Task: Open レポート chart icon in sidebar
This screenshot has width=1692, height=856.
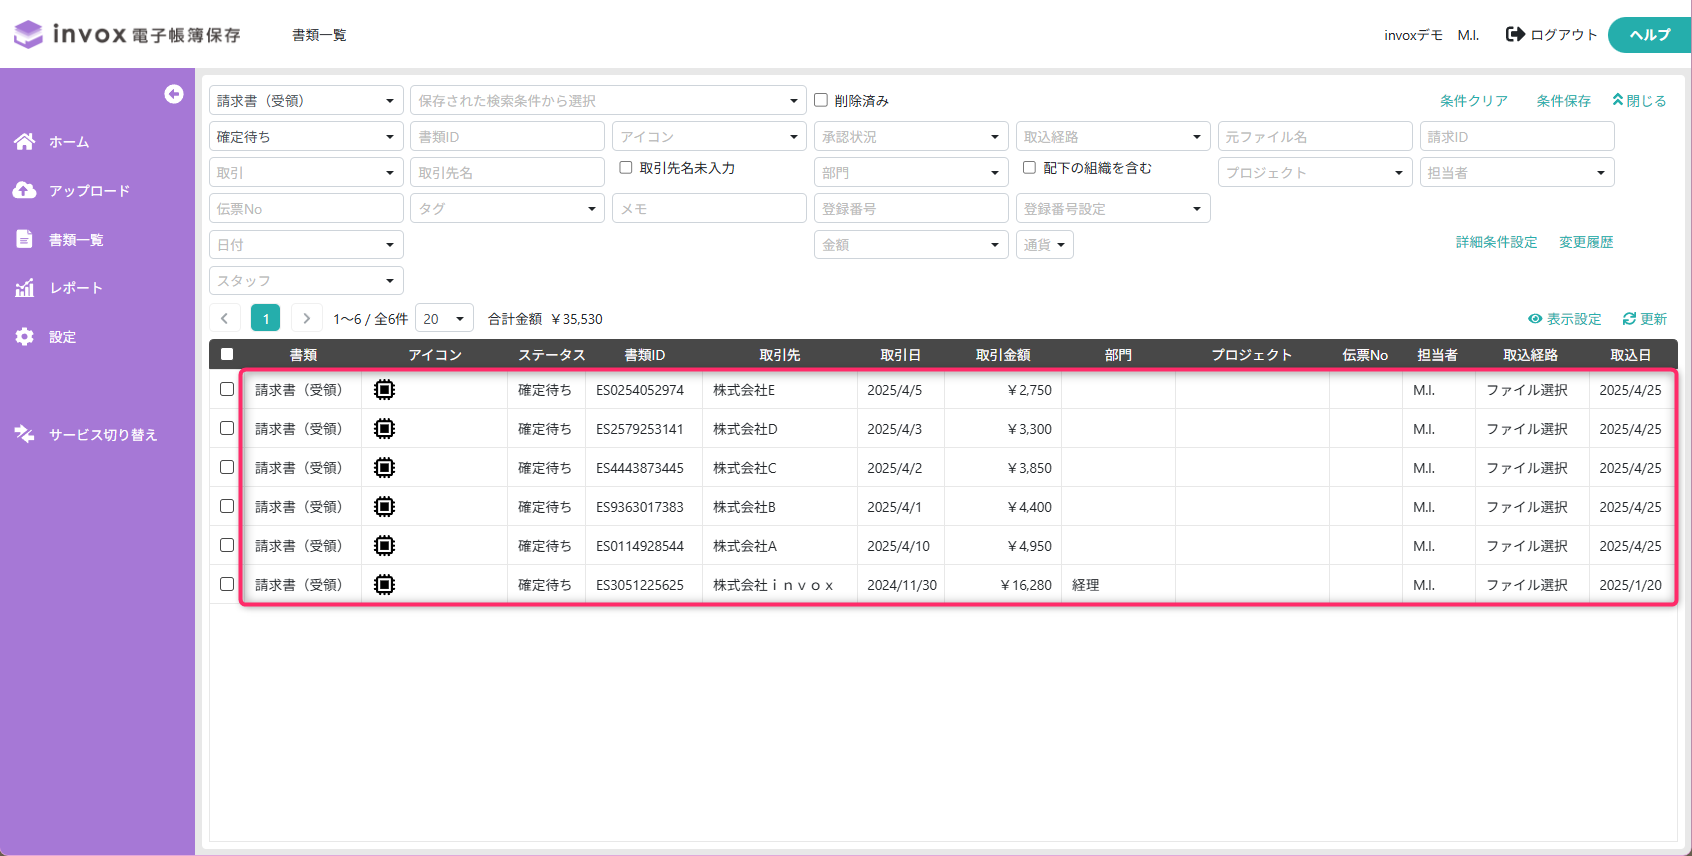Action: 25,288
